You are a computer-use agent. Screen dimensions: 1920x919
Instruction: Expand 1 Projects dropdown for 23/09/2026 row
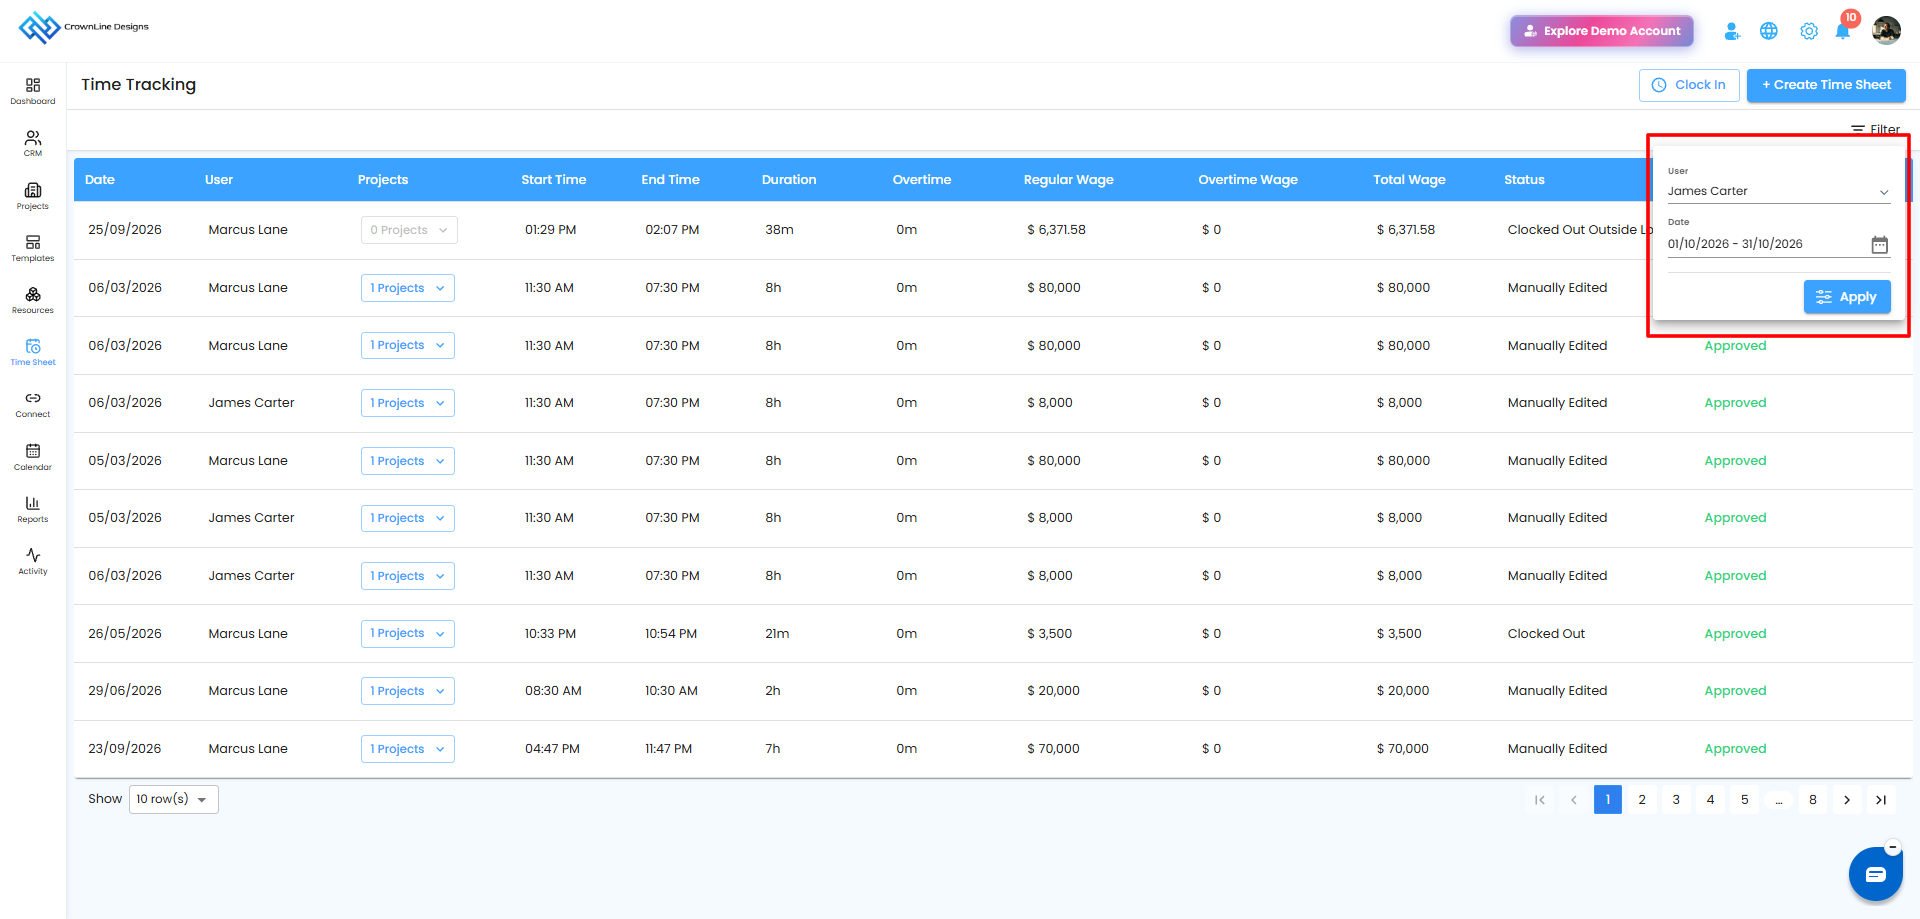(x=408, y=749)
